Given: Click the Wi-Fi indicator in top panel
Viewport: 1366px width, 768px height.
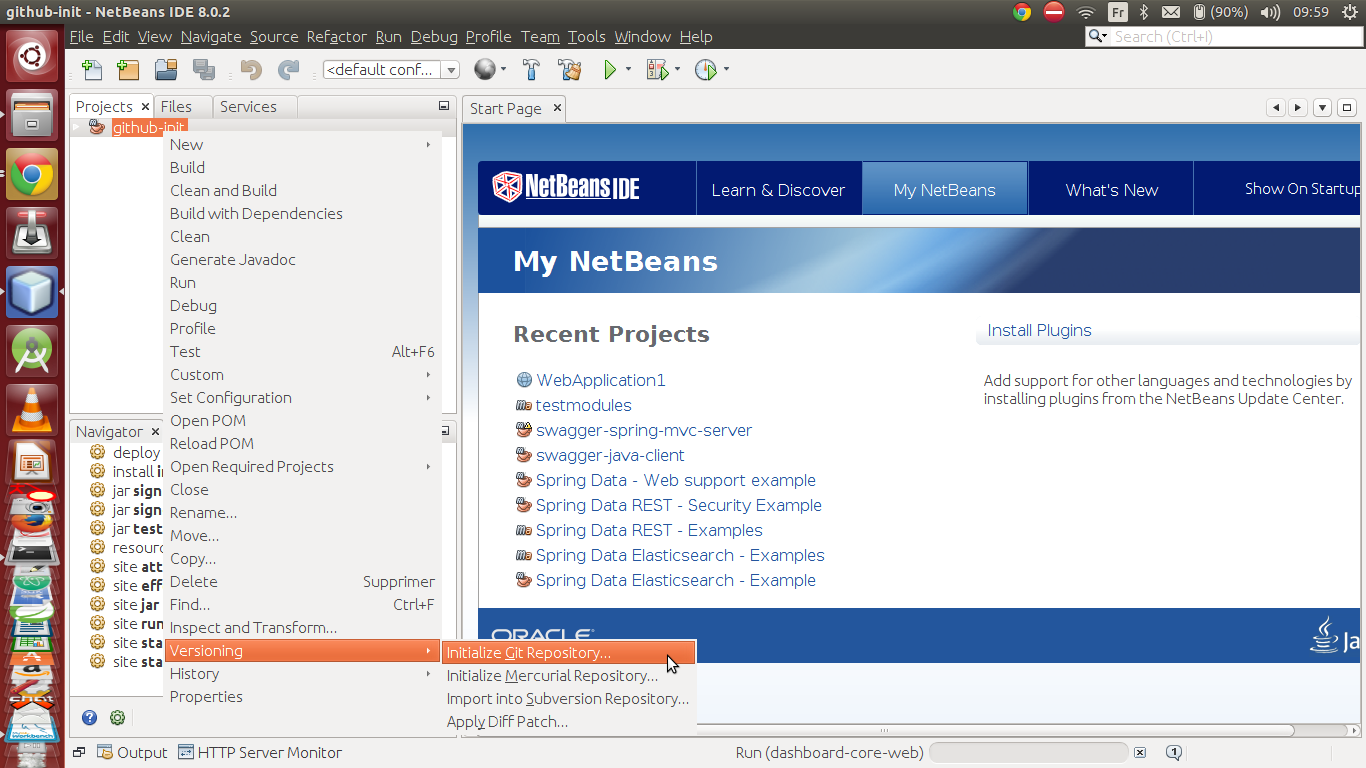Looking at the screenshot, I should 1086,12.
